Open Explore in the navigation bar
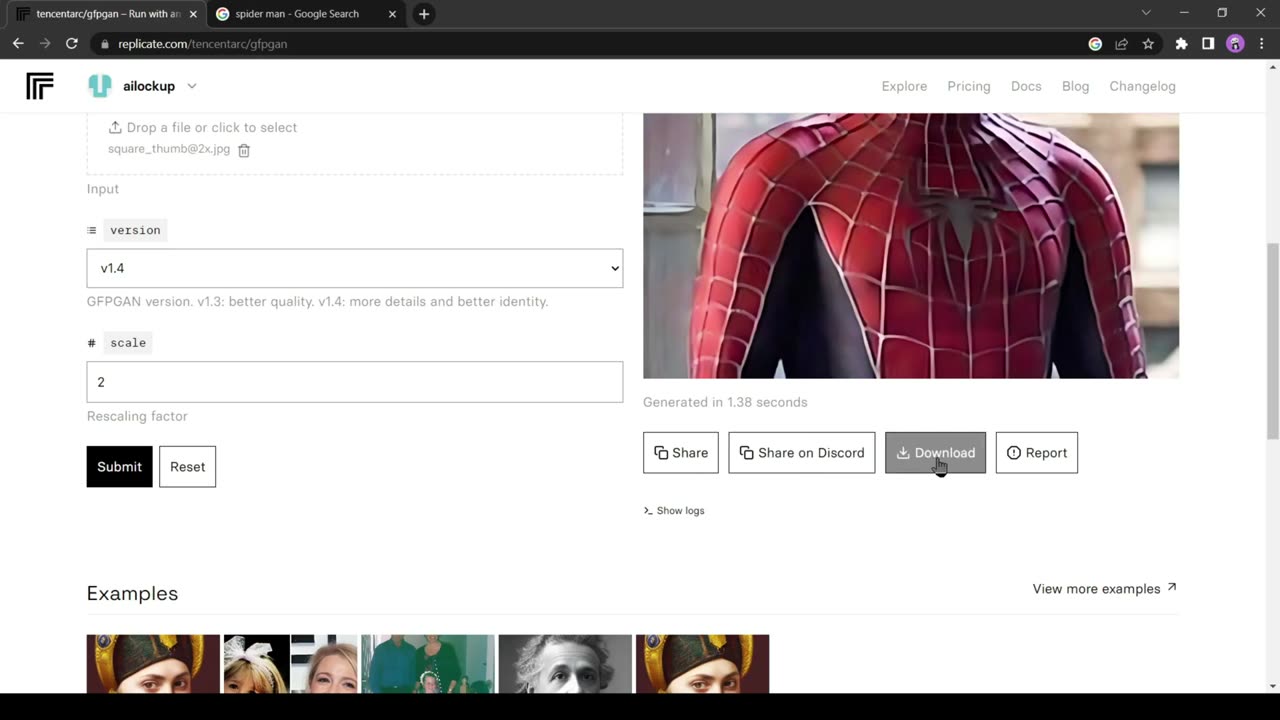Image resolution: width=1280 pixels, height=720 pixels. [904, 86]
